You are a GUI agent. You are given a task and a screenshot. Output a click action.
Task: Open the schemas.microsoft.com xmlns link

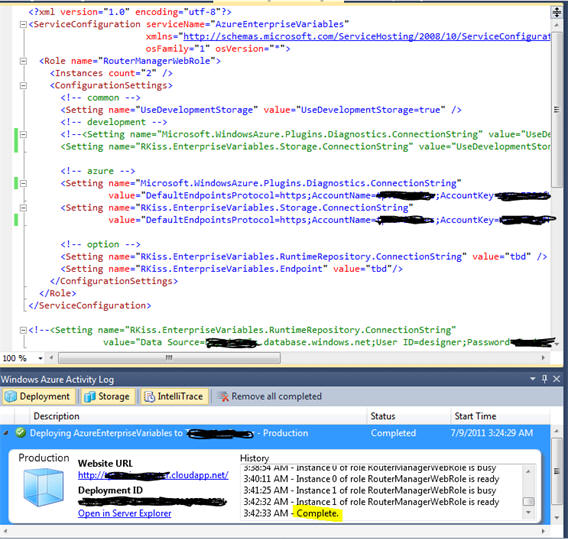(x=367, y=37)
